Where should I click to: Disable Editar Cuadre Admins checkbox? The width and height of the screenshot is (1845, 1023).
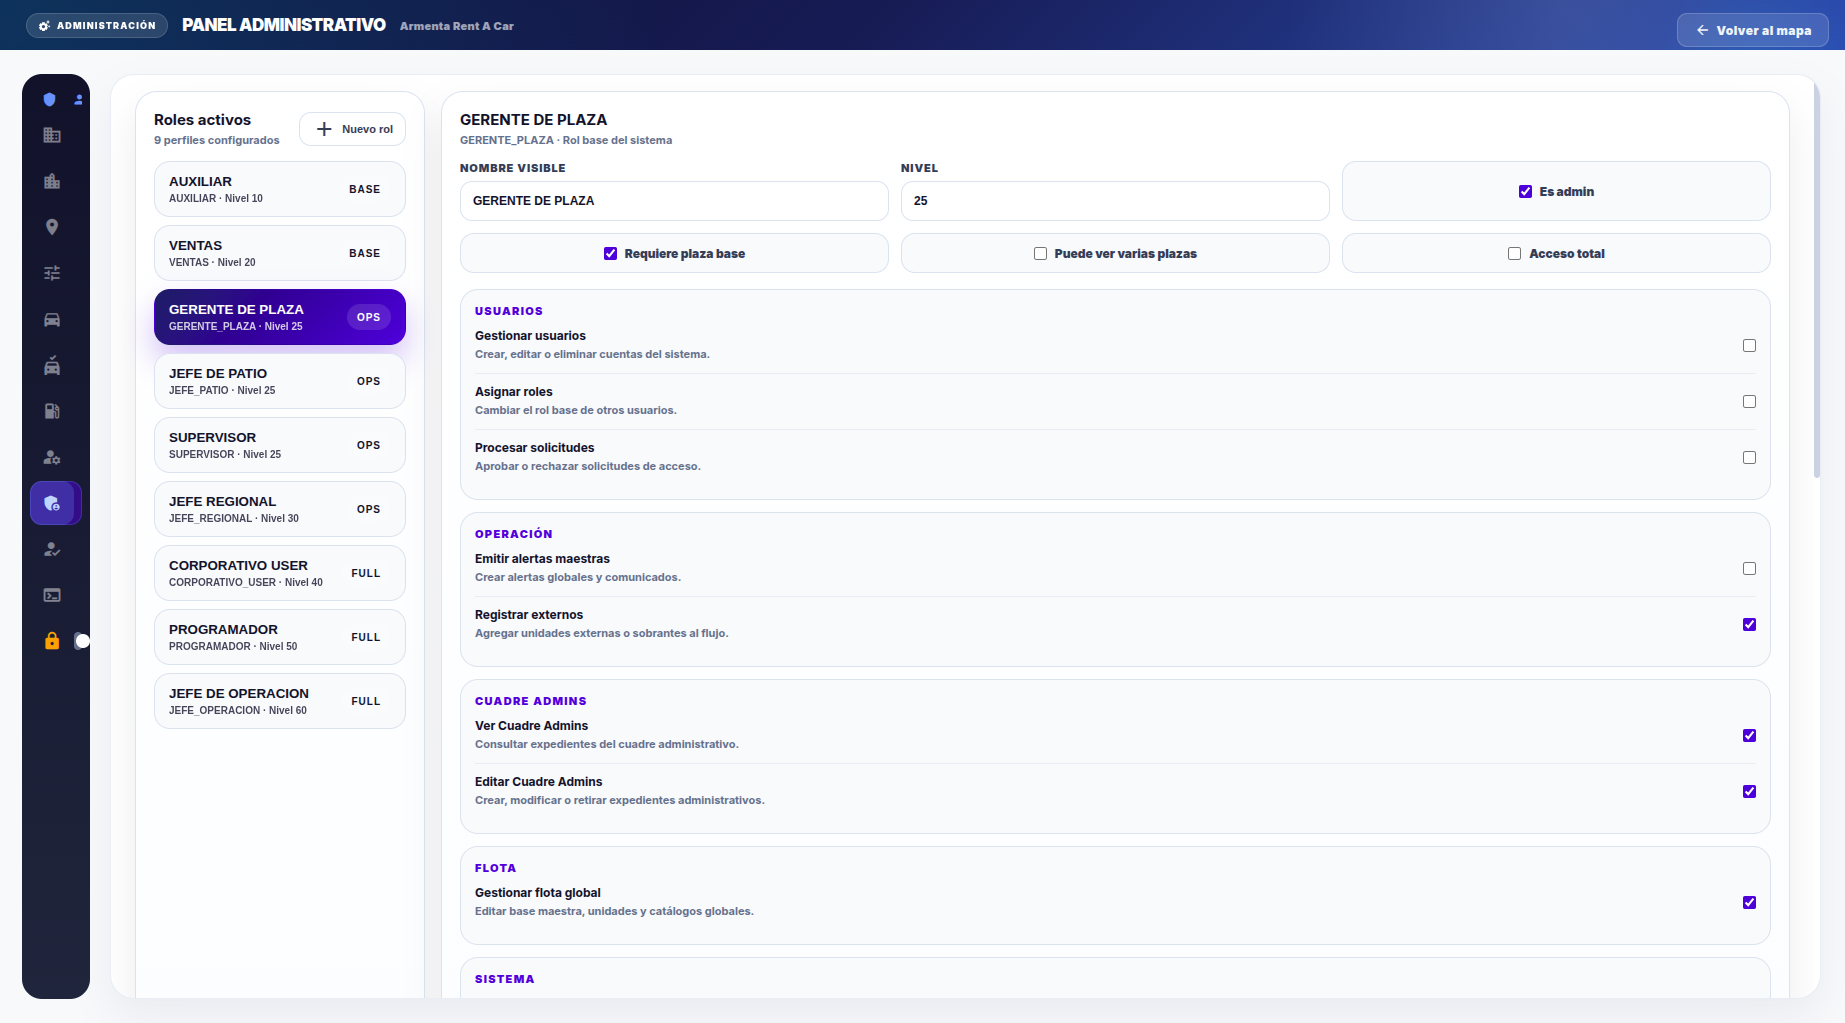coord(1749,791)
